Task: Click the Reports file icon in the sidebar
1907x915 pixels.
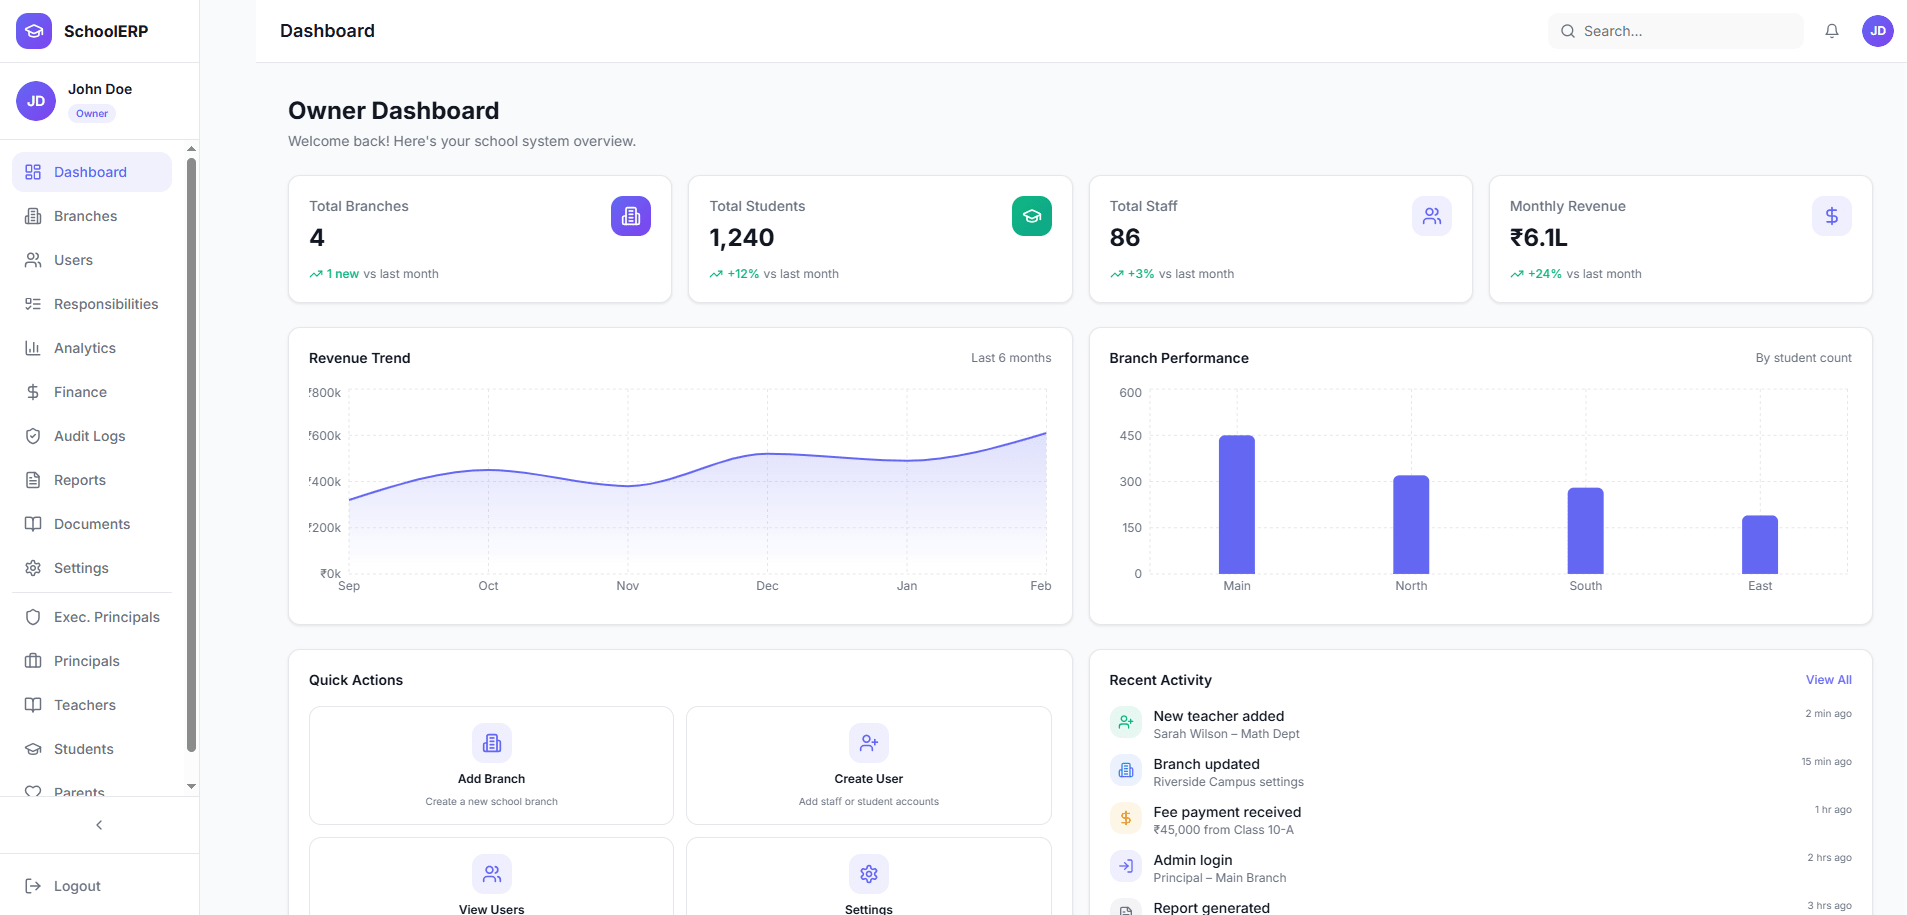Action: [x=33, y=480]
